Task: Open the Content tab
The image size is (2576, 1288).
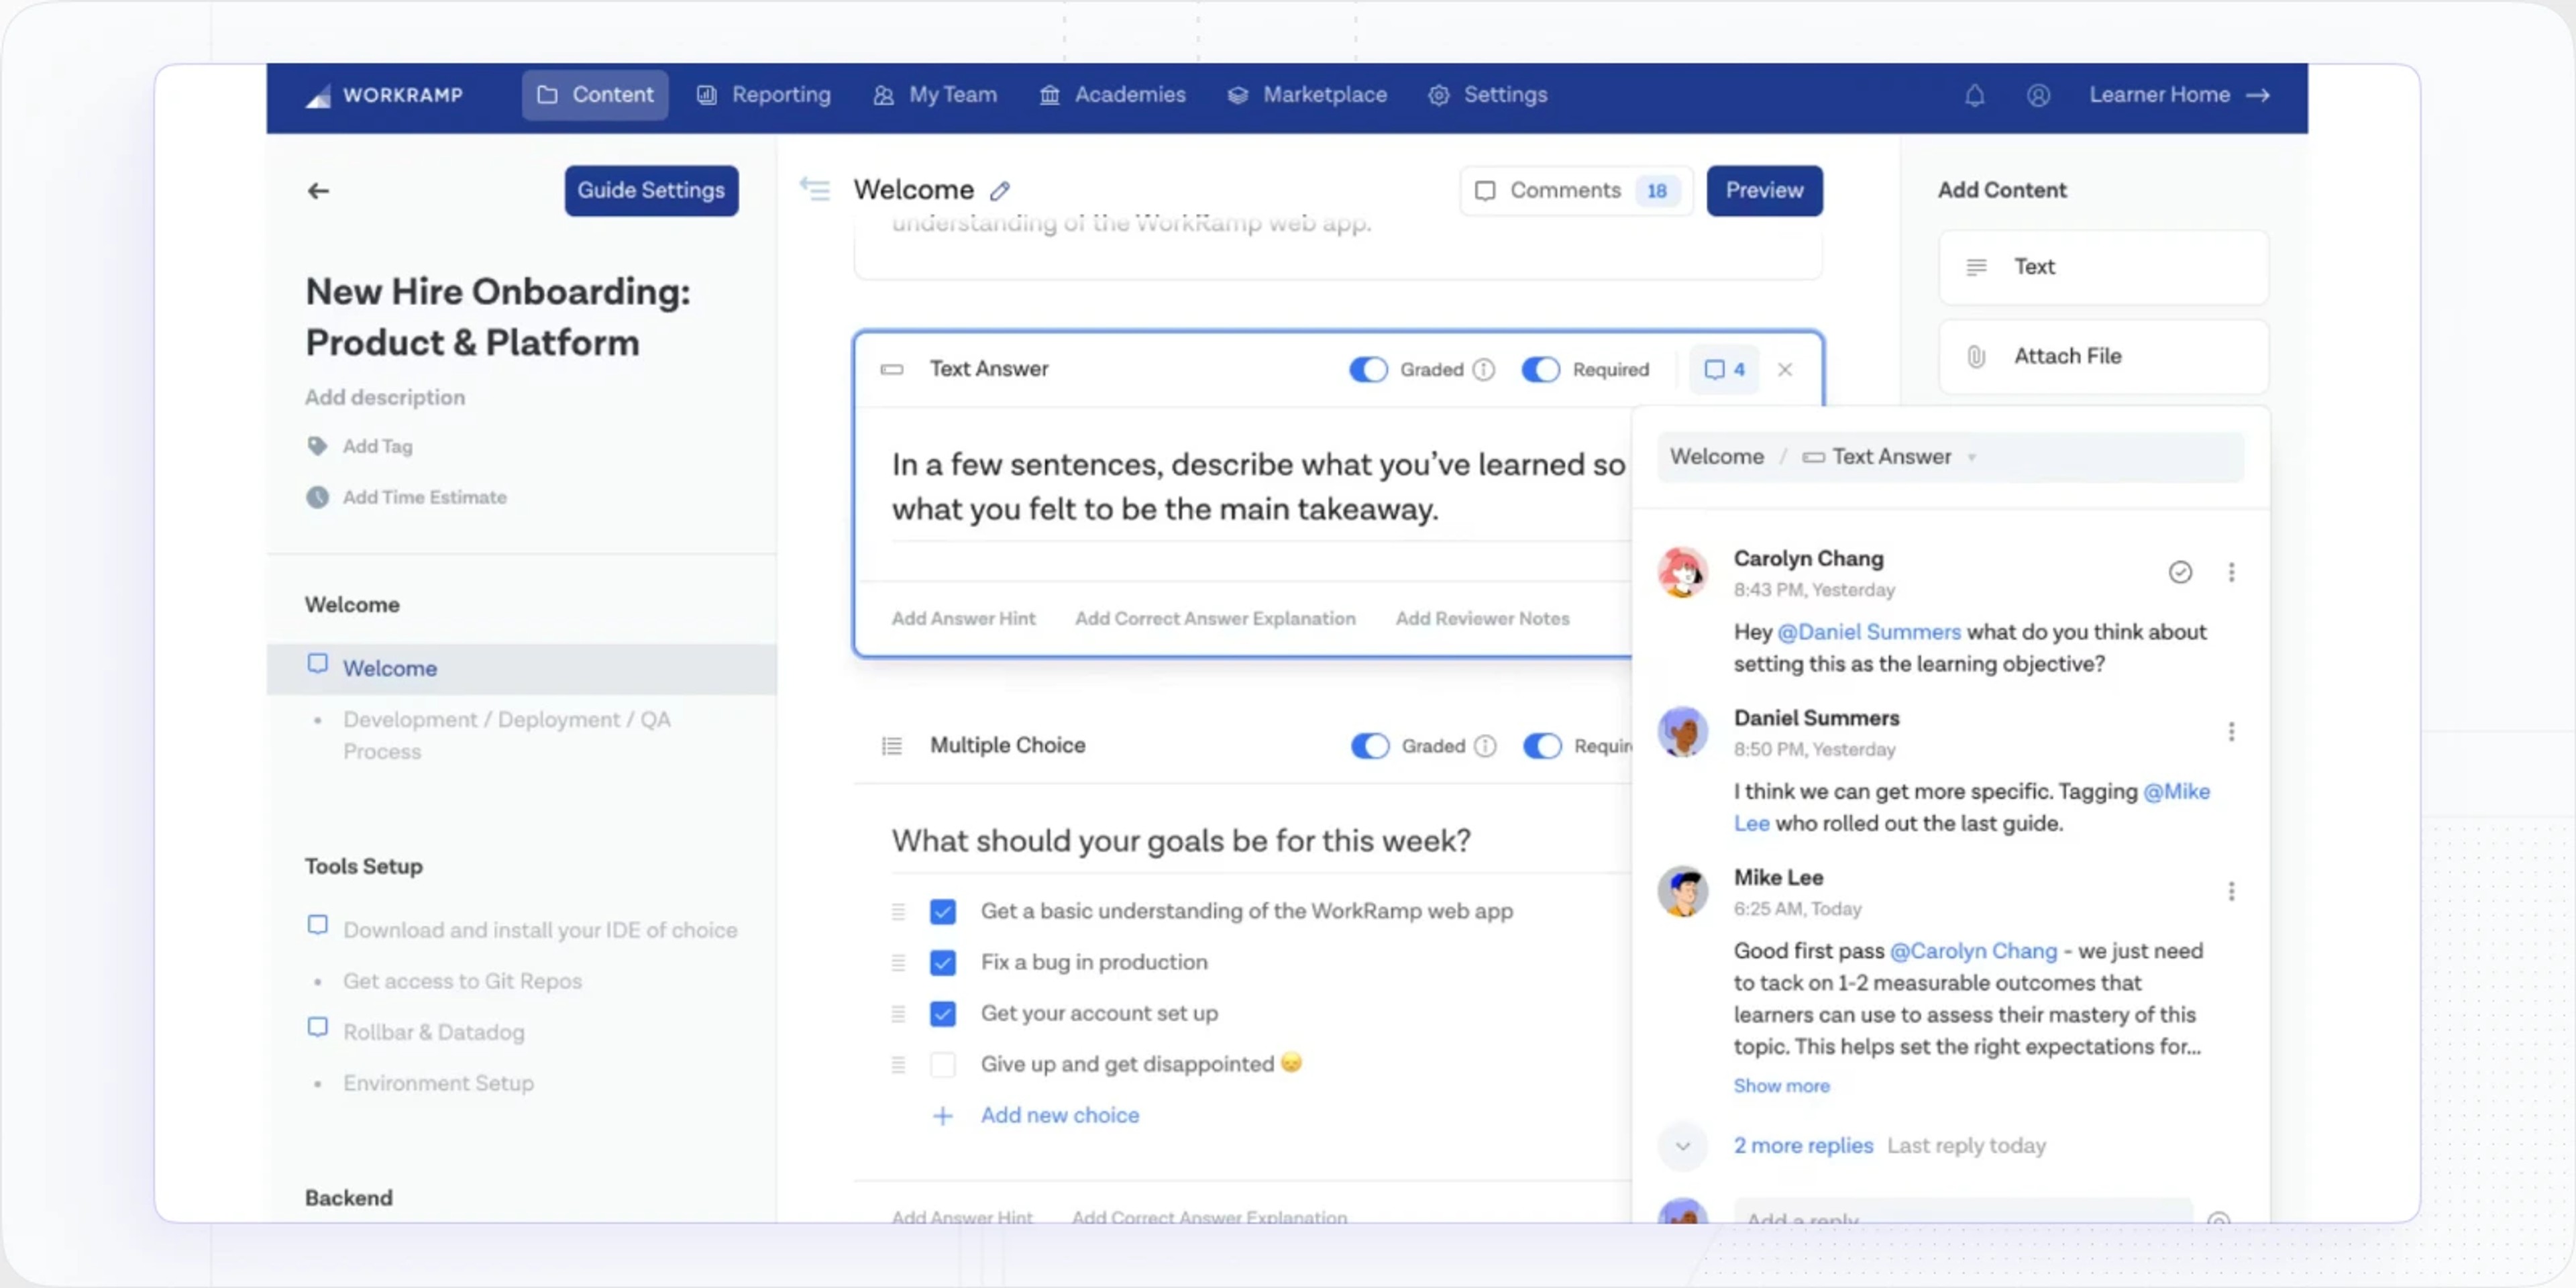Action: tap(595, 95)
